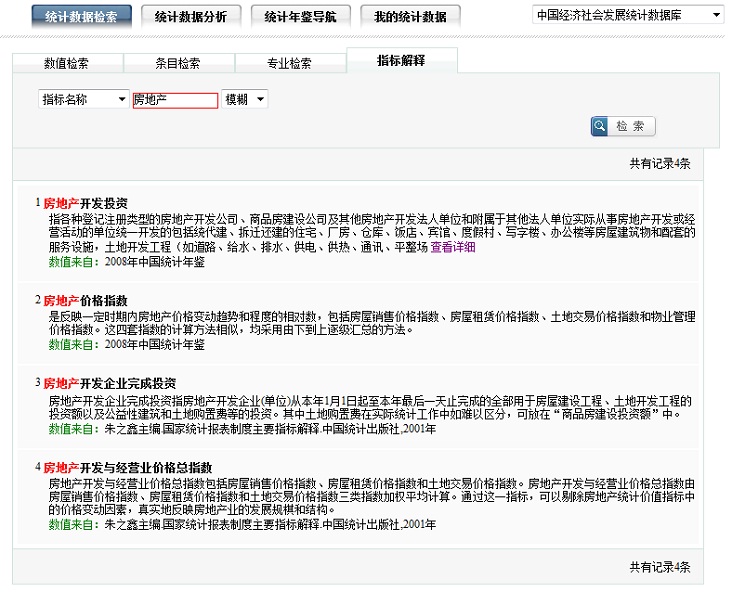Switch to 数值检索 sub-tab
The image size is (732, 592).
(x=66, y=63)
